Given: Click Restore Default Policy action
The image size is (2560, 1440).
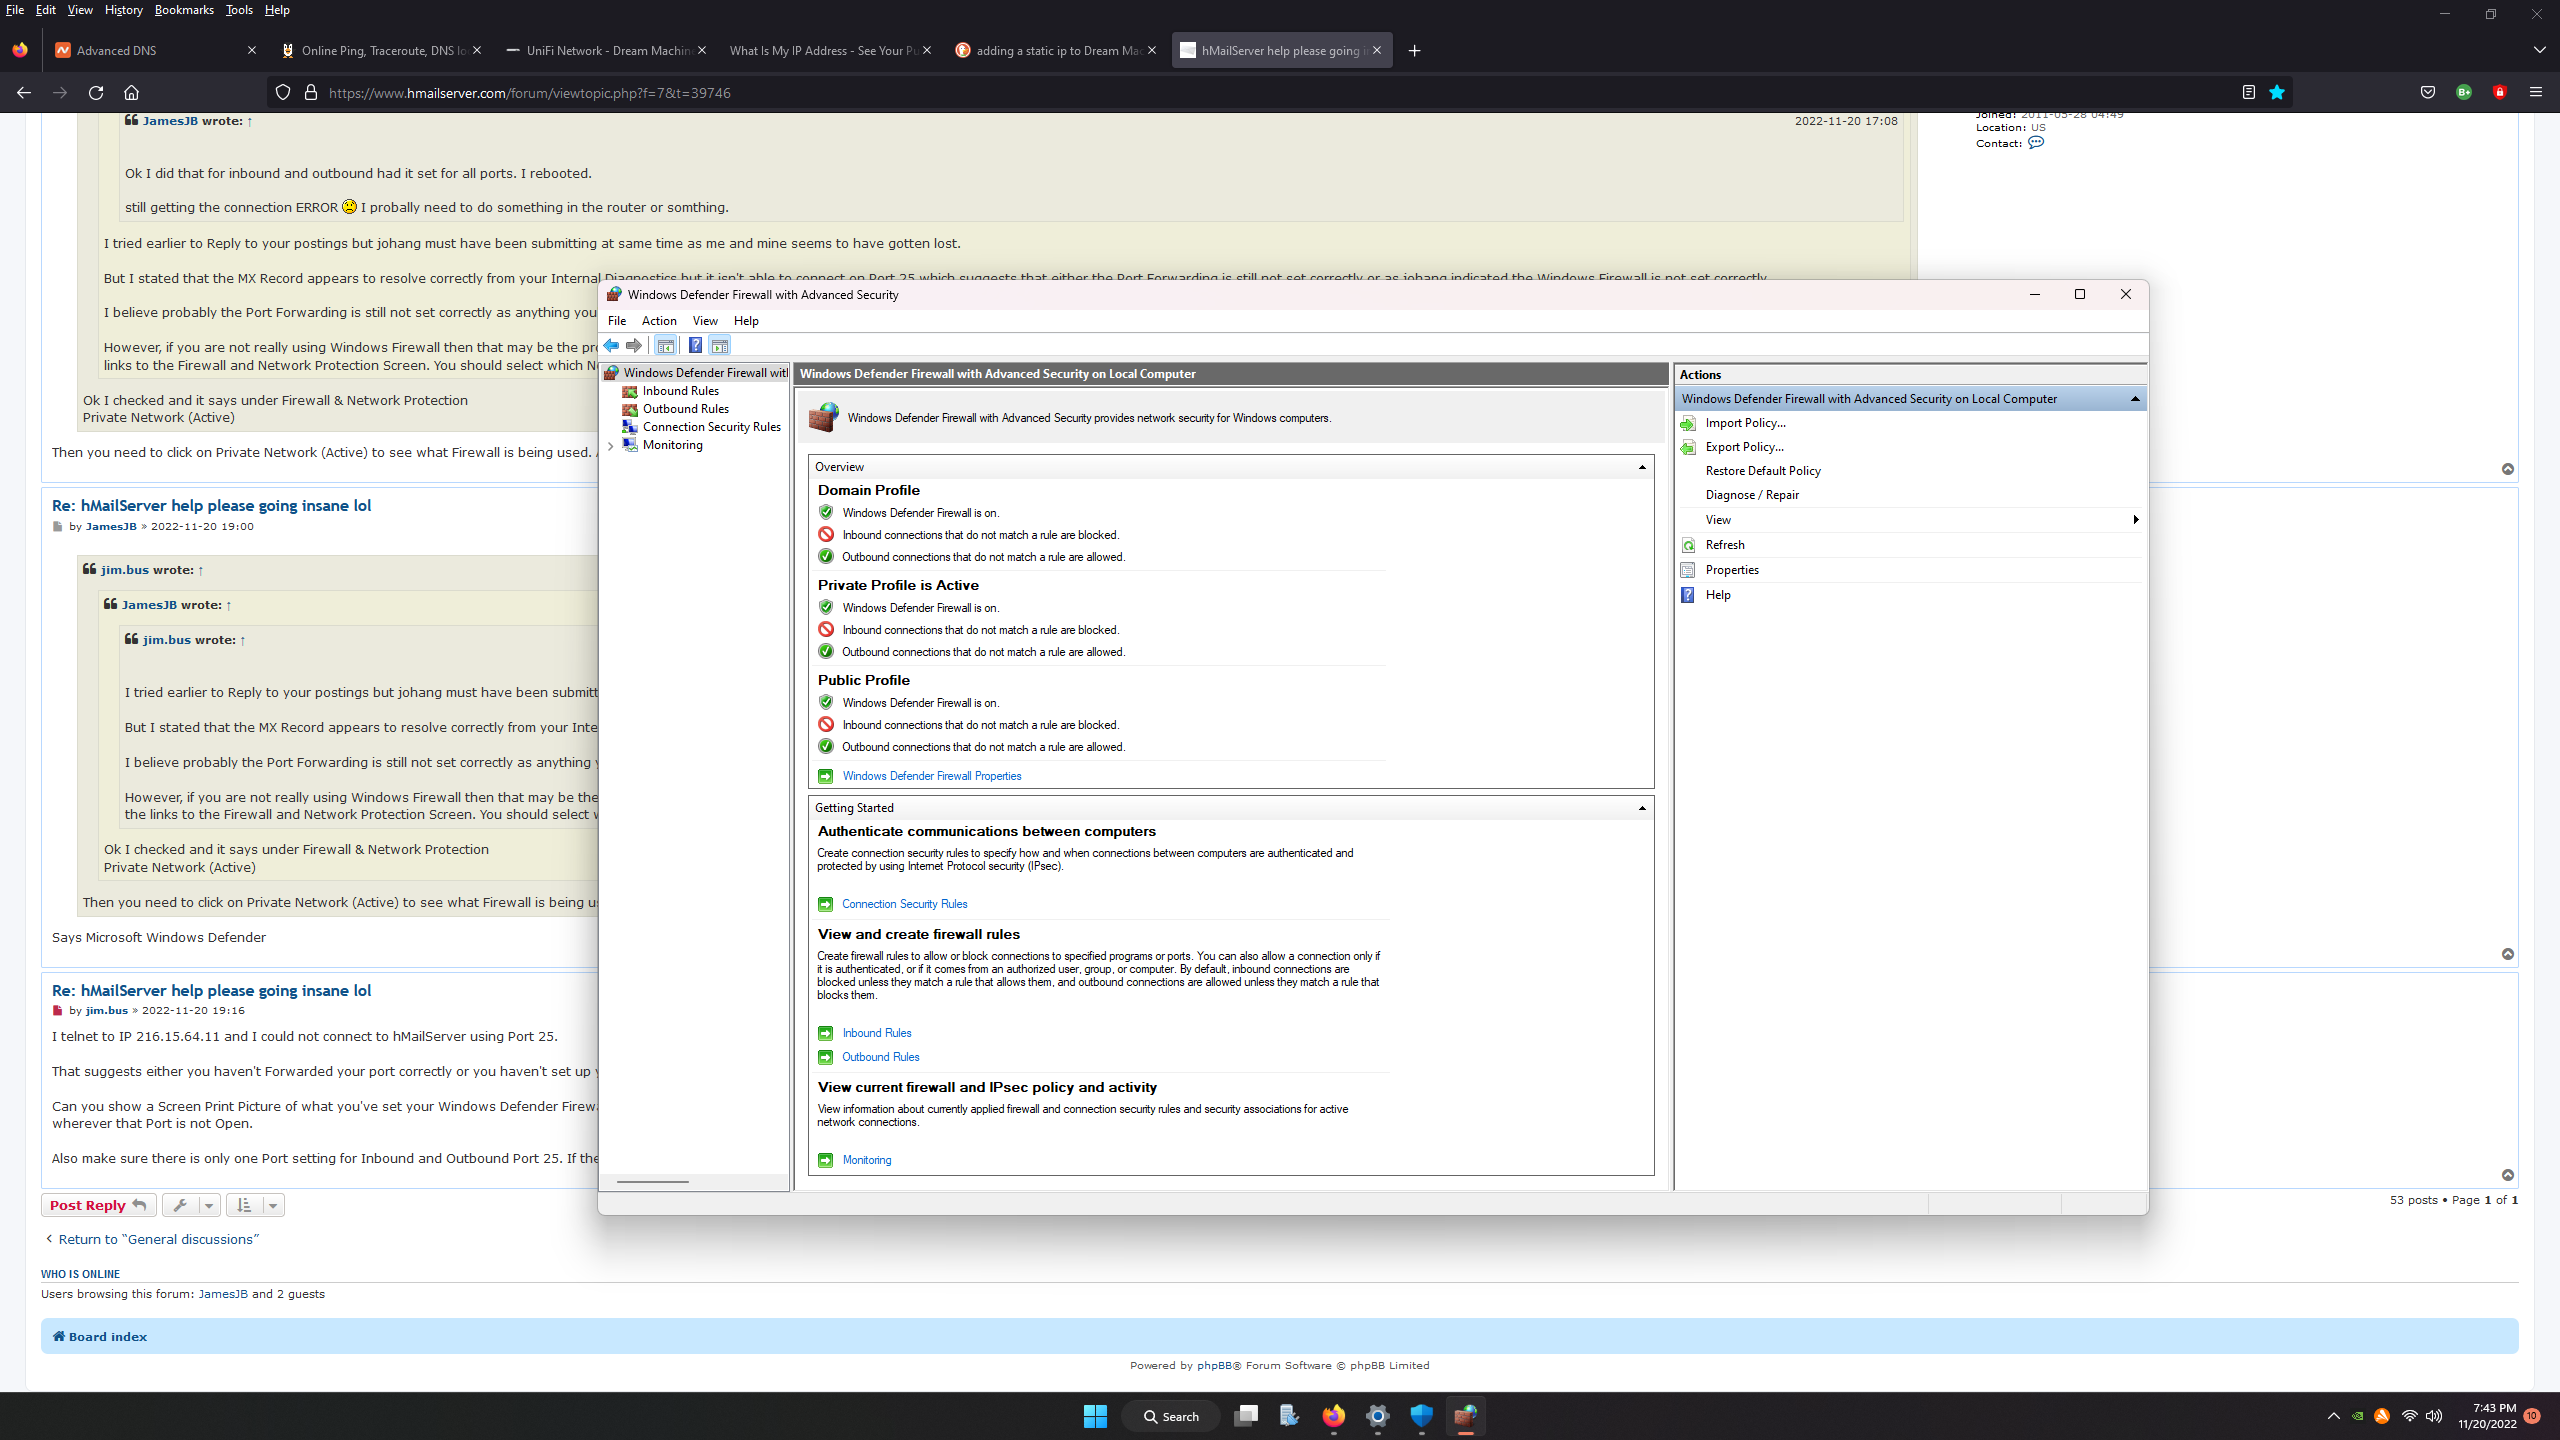Looking at the screenshot, I should [1763, 471].
